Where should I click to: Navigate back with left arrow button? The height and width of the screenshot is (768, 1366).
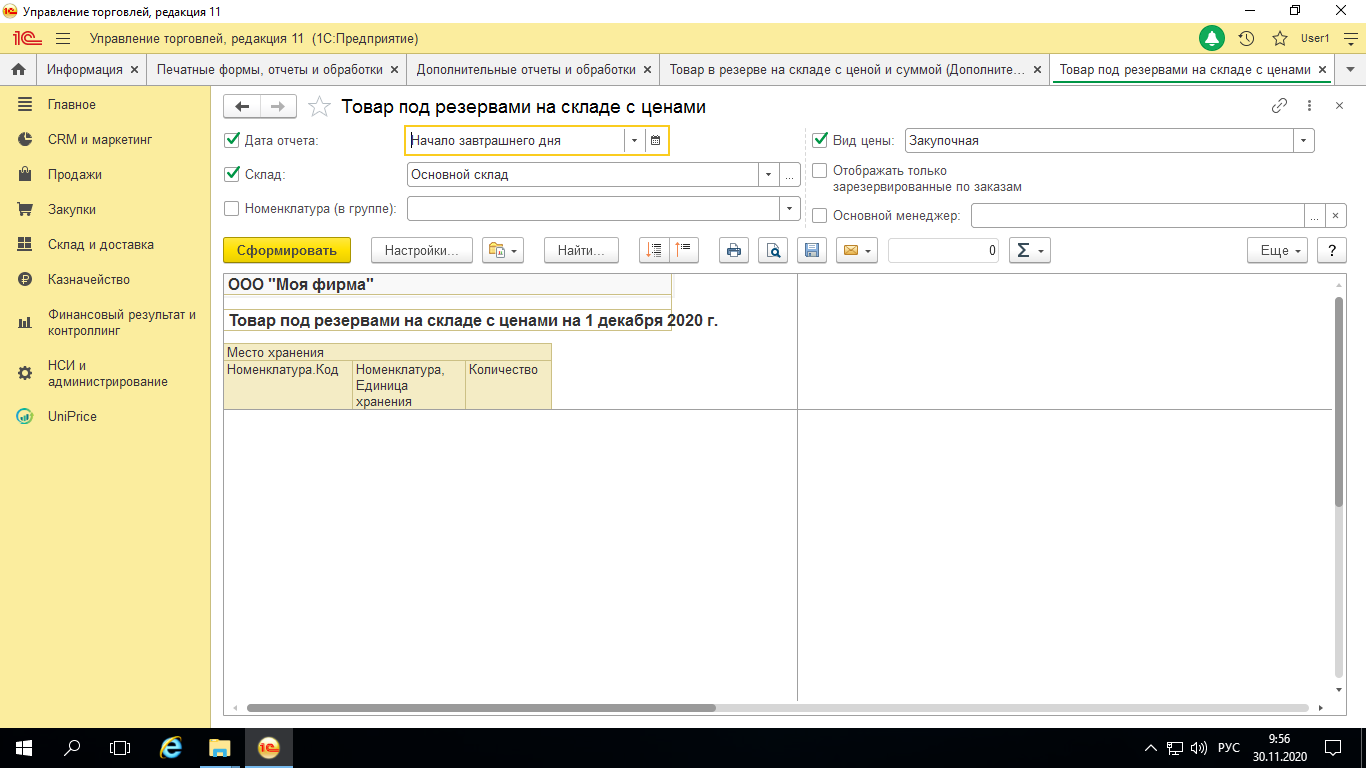242,106
